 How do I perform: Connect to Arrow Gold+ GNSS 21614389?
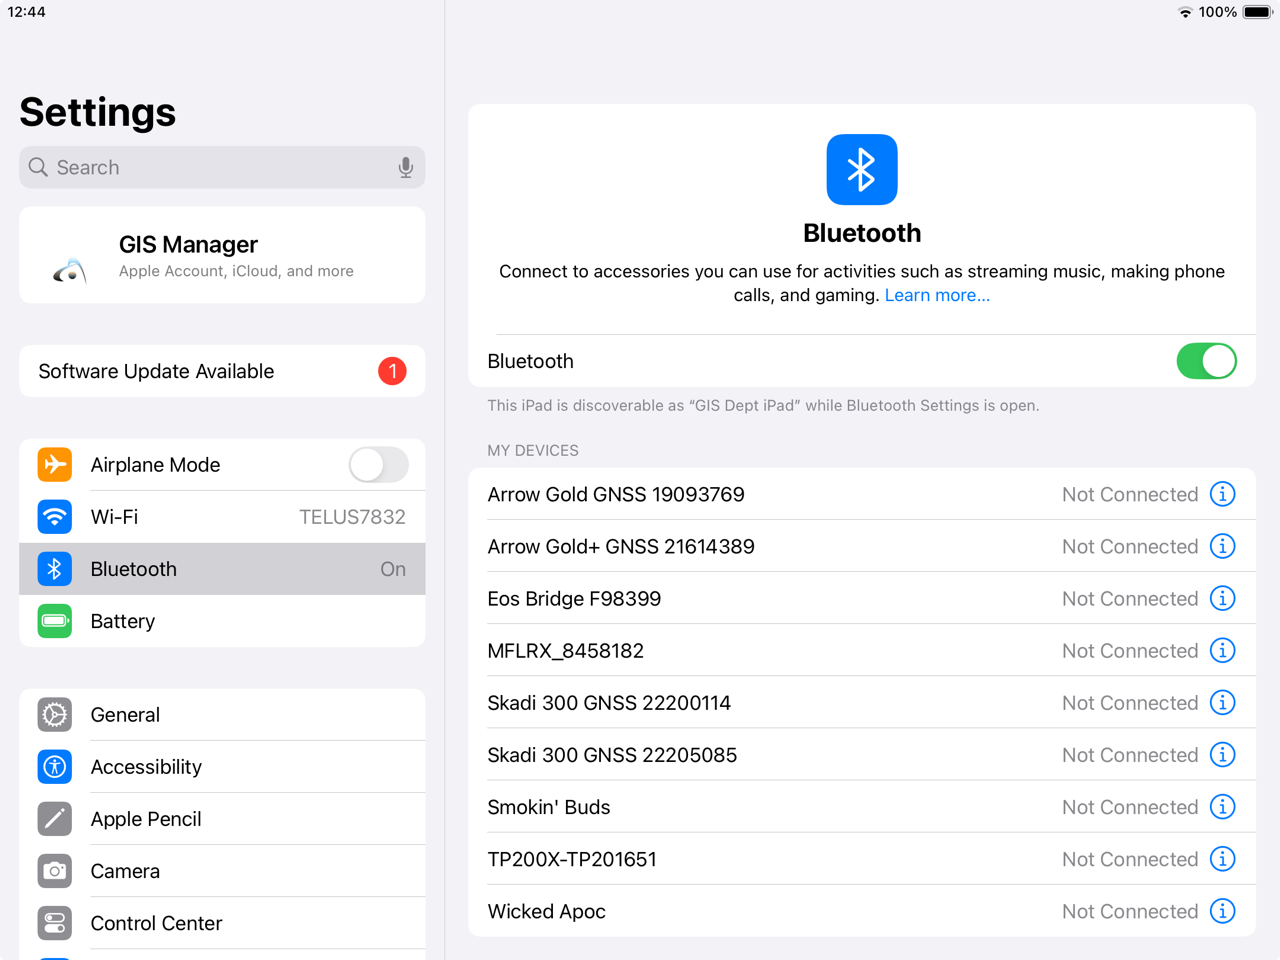click(x=862, y=546)
